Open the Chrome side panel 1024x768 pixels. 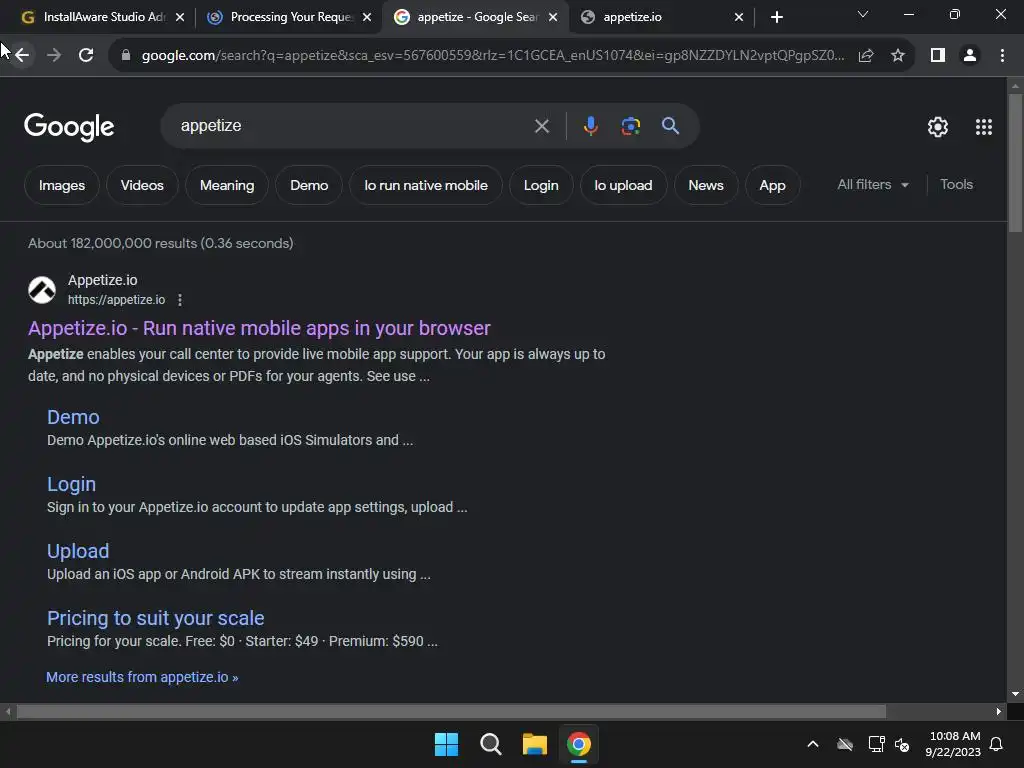[x=938, y=56]
